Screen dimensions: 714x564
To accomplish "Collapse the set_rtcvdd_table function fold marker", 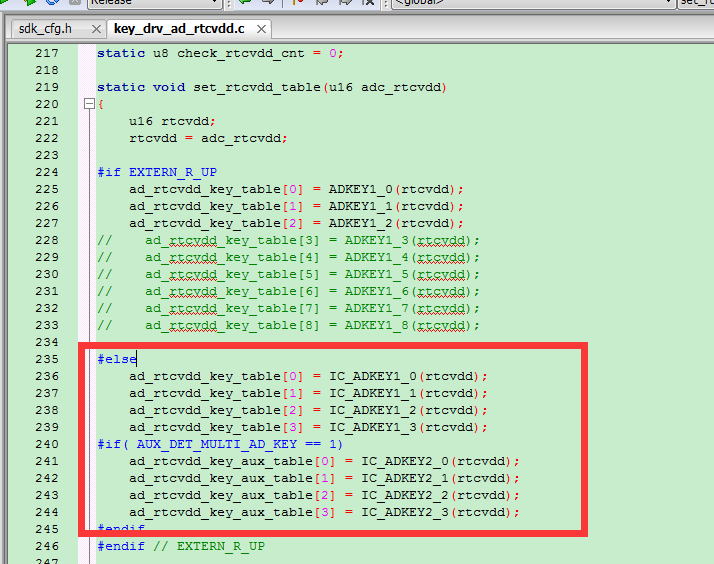I will pos(89,104).
